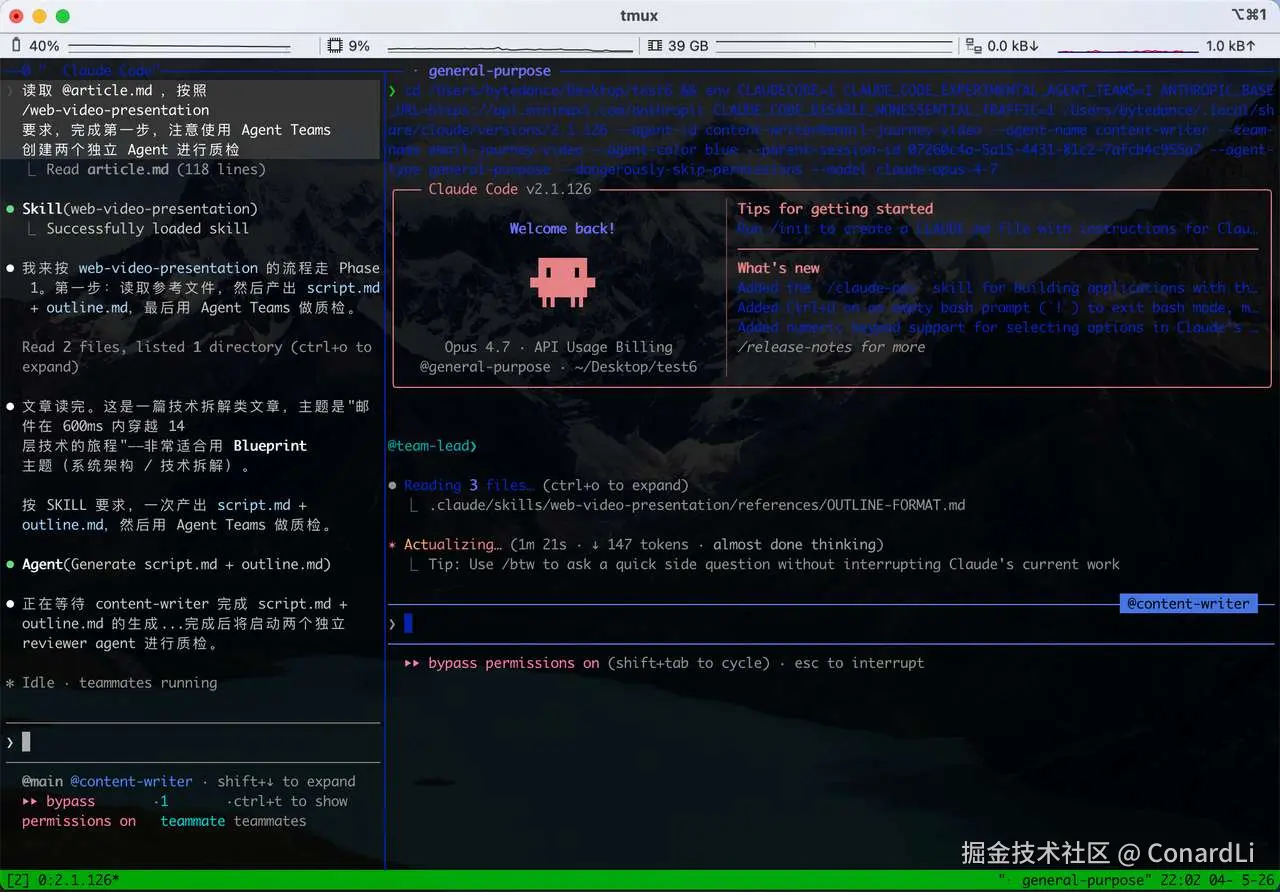Click @main in the left pane footer
This screenshot has height=892, width=1280.
click(42, 782)
